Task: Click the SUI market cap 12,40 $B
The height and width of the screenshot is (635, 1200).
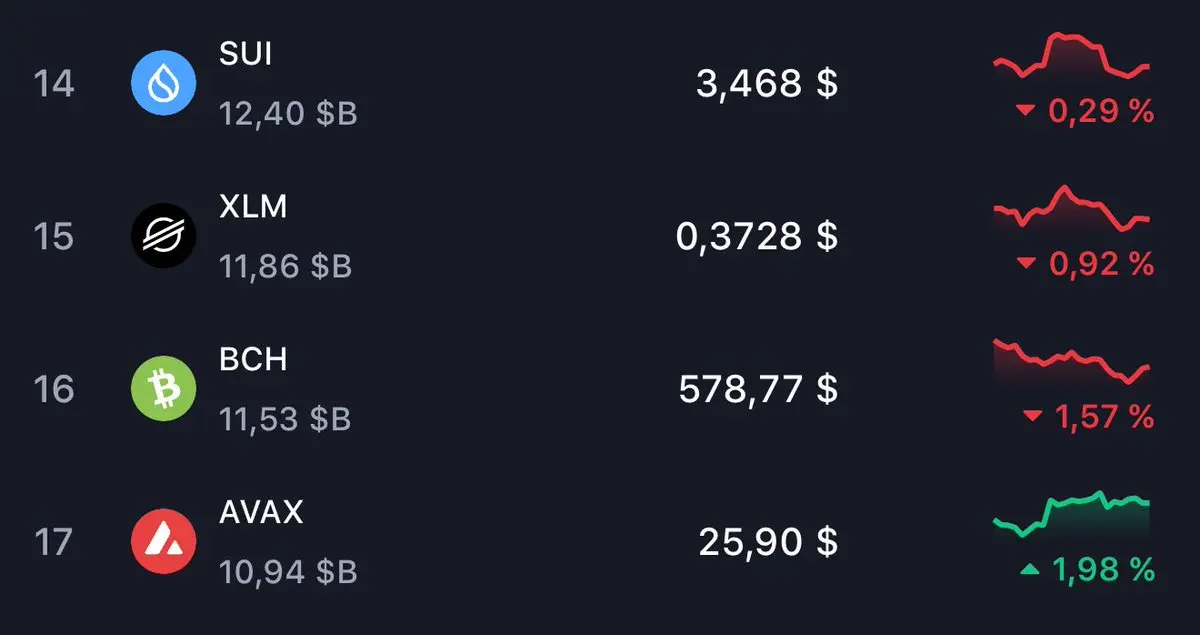Action: click(288, 114)
